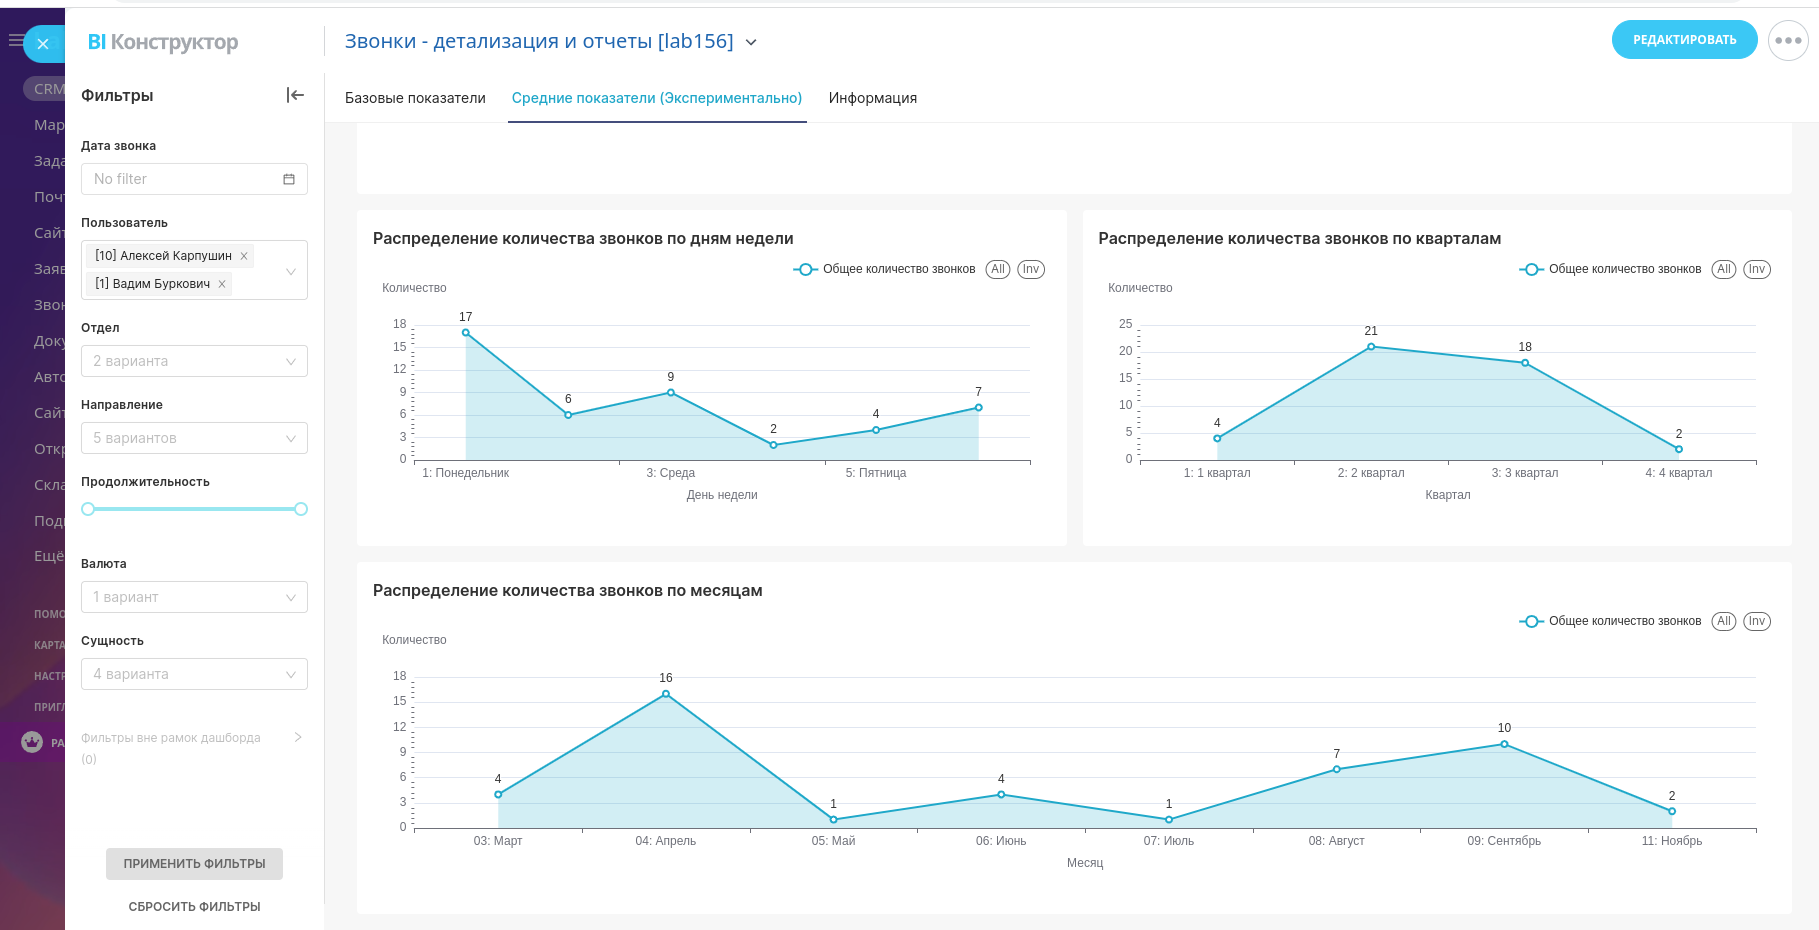The height and width of the screenshot is (930, 1819).
Task: Remove Алексей Карпушин from user filter
Action: (x=244, y=256)
